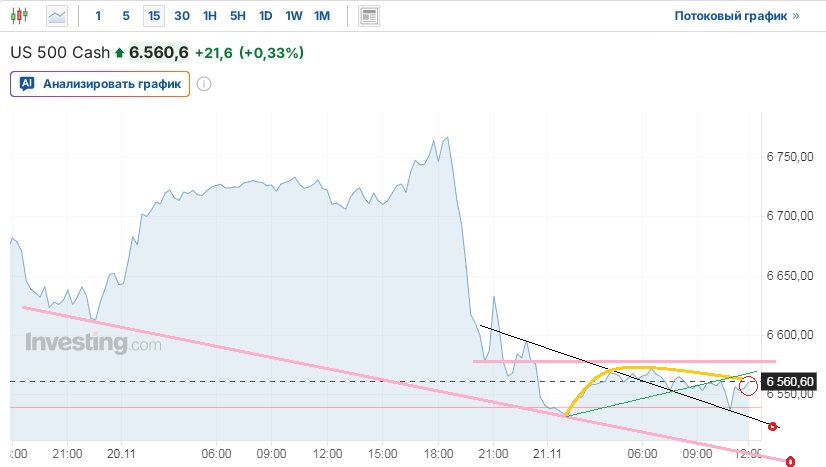Switch to the 1H interval
Screen dimensions: 826x467
(209, 16)
